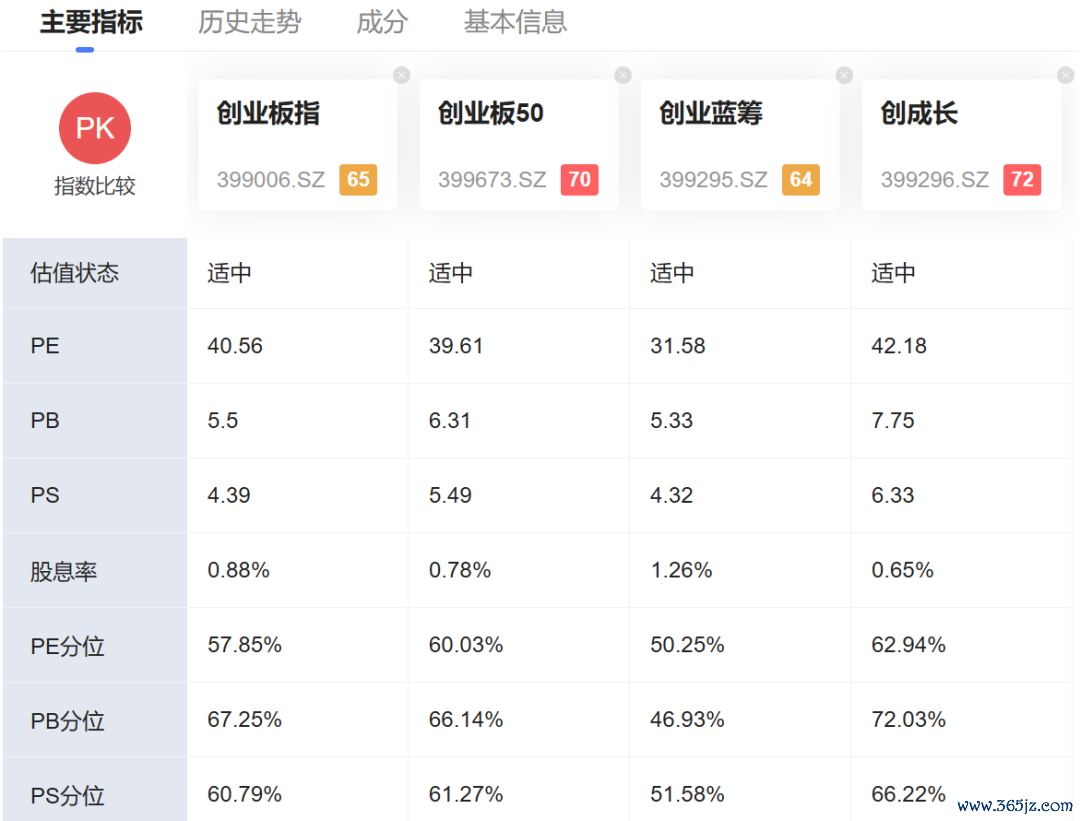This screenshot has height=821, width=1080.
Task: Remove the 创业板指 card with its close icon
Action: (402, 75)
